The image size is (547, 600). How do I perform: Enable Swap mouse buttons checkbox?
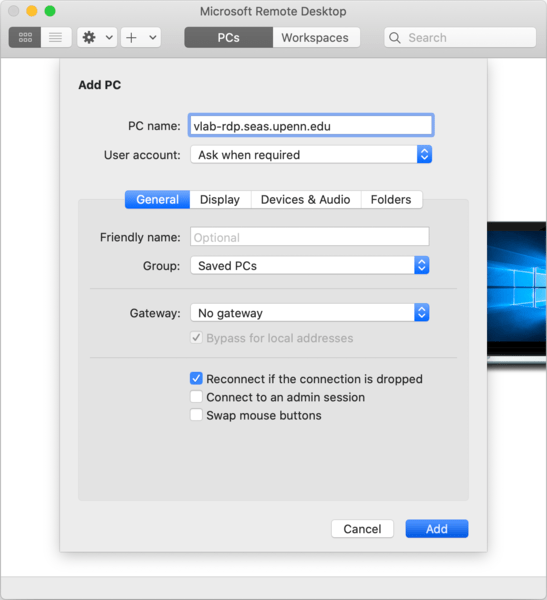(196, 415)
